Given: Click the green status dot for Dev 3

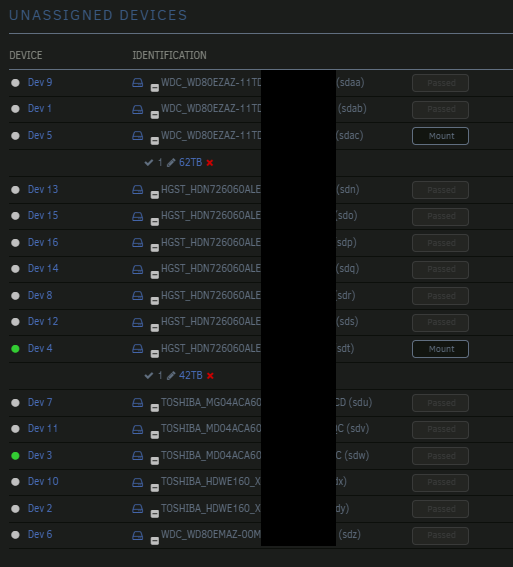Looking at the screenshot, I should click(x=15, y=456).
